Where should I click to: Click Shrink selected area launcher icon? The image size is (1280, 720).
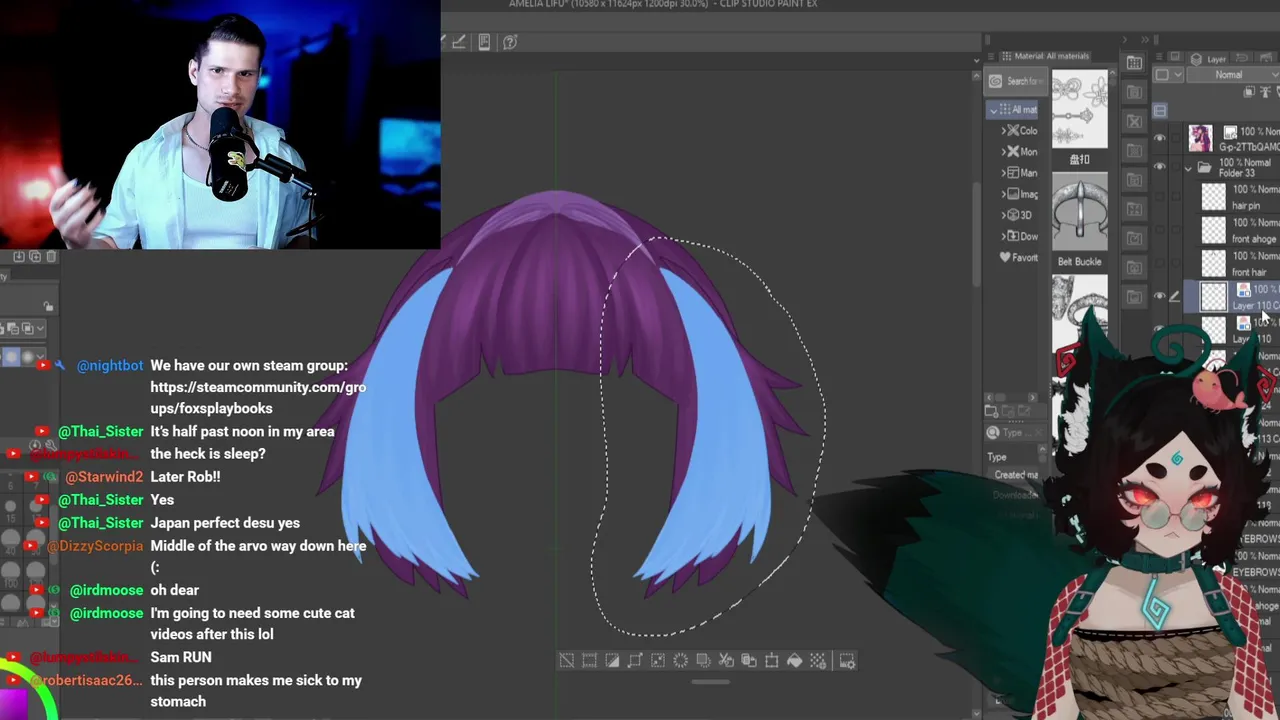coord(658,661)
